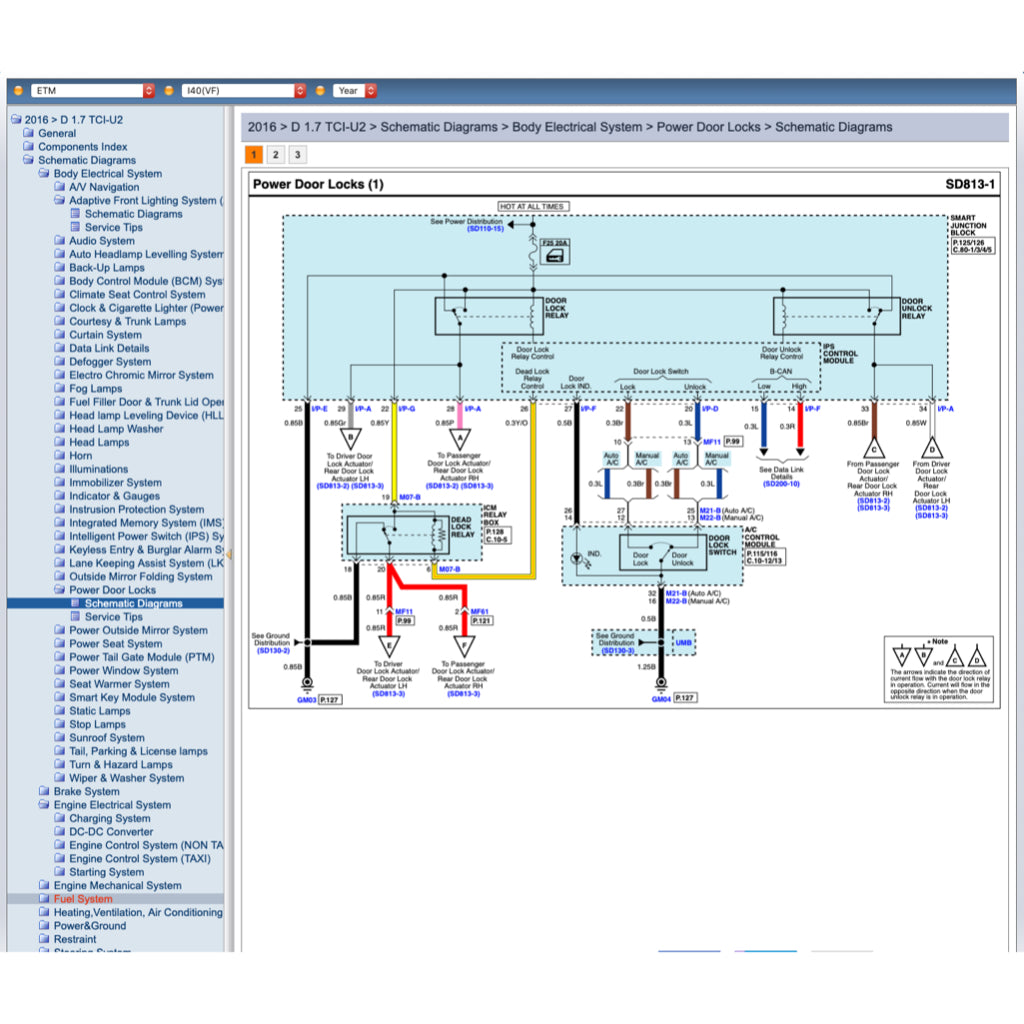Viewport: 1024px width, 1024px height.
Task: Click folder icon next to Brake System
Action: pos(44,791)
